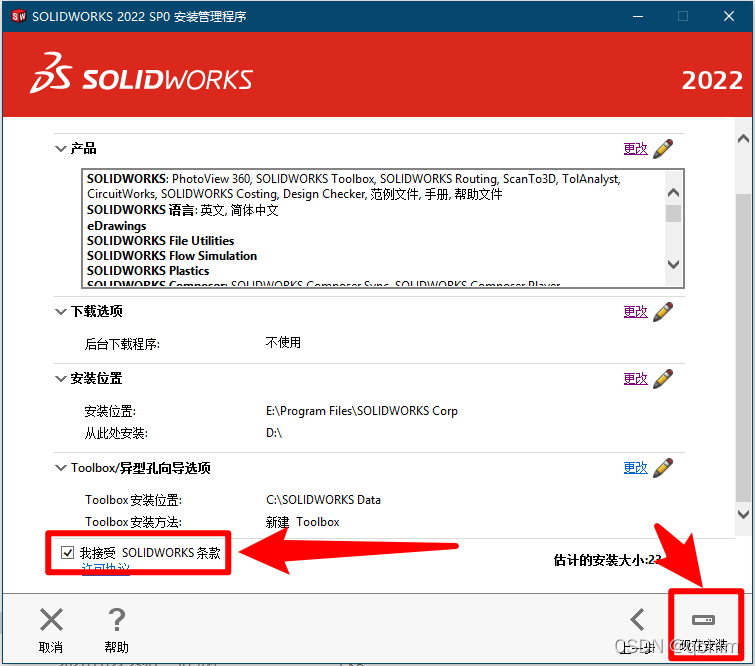
Task: Click the pencil icon beside 安装位置 更改
Action: [x=663, y=379]
